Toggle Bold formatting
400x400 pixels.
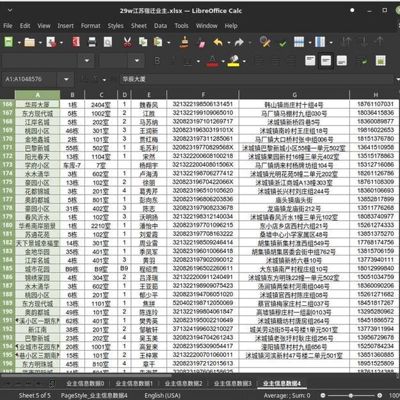157,61
